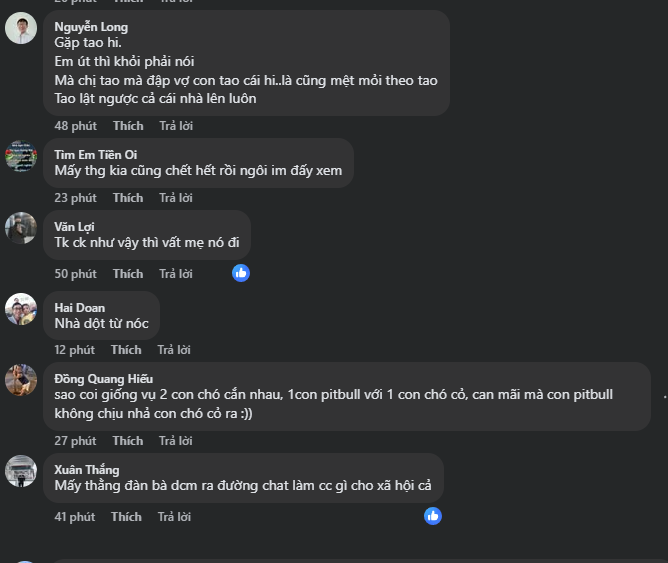Click the 12 phút timestamp on Hai Doan's comment
The image size is (668, 563).
[x=75, y=350]
